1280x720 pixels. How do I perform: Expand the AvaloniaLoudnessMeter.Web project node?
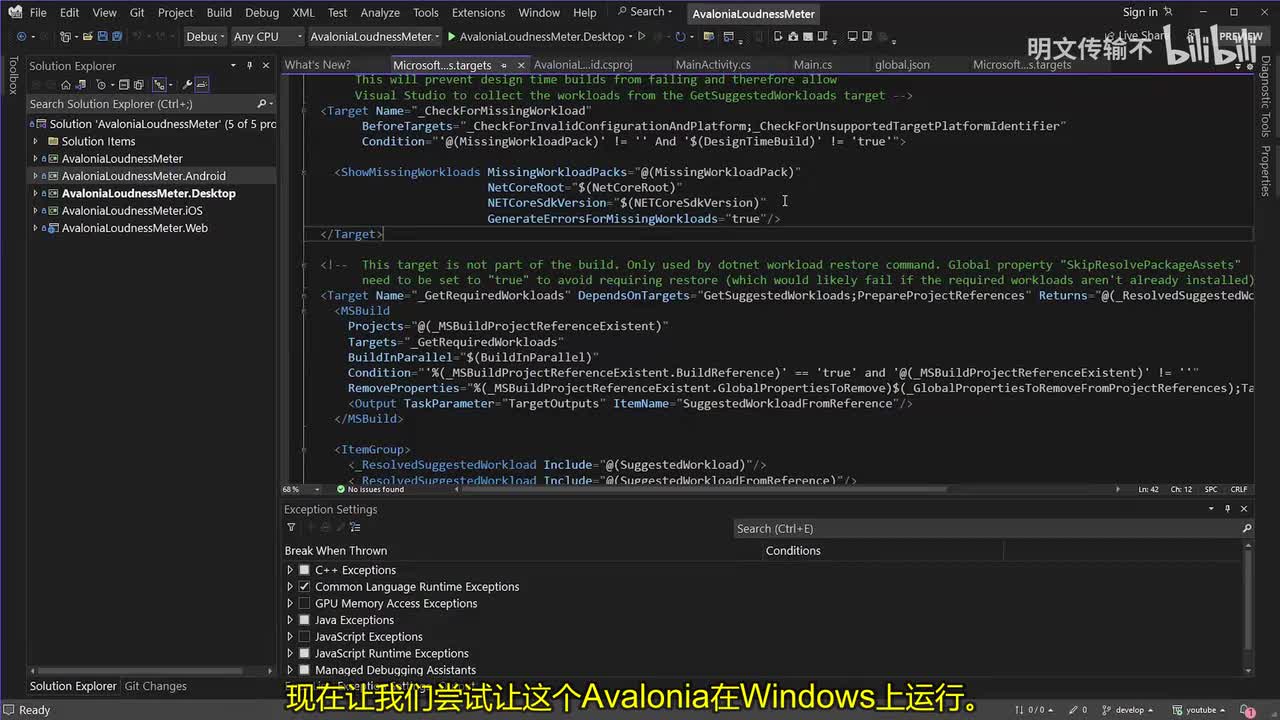tap(36, 228)
